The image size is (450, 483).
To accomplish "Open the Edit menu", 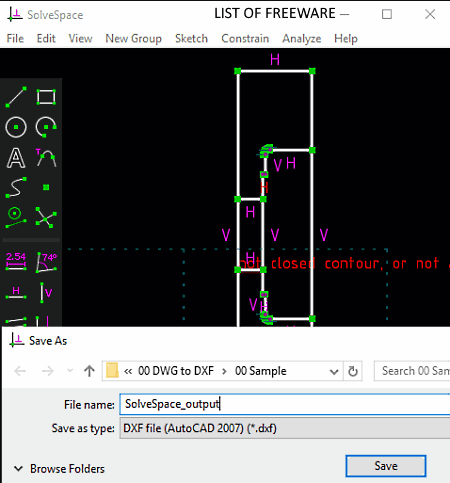I will pos(46,39).
